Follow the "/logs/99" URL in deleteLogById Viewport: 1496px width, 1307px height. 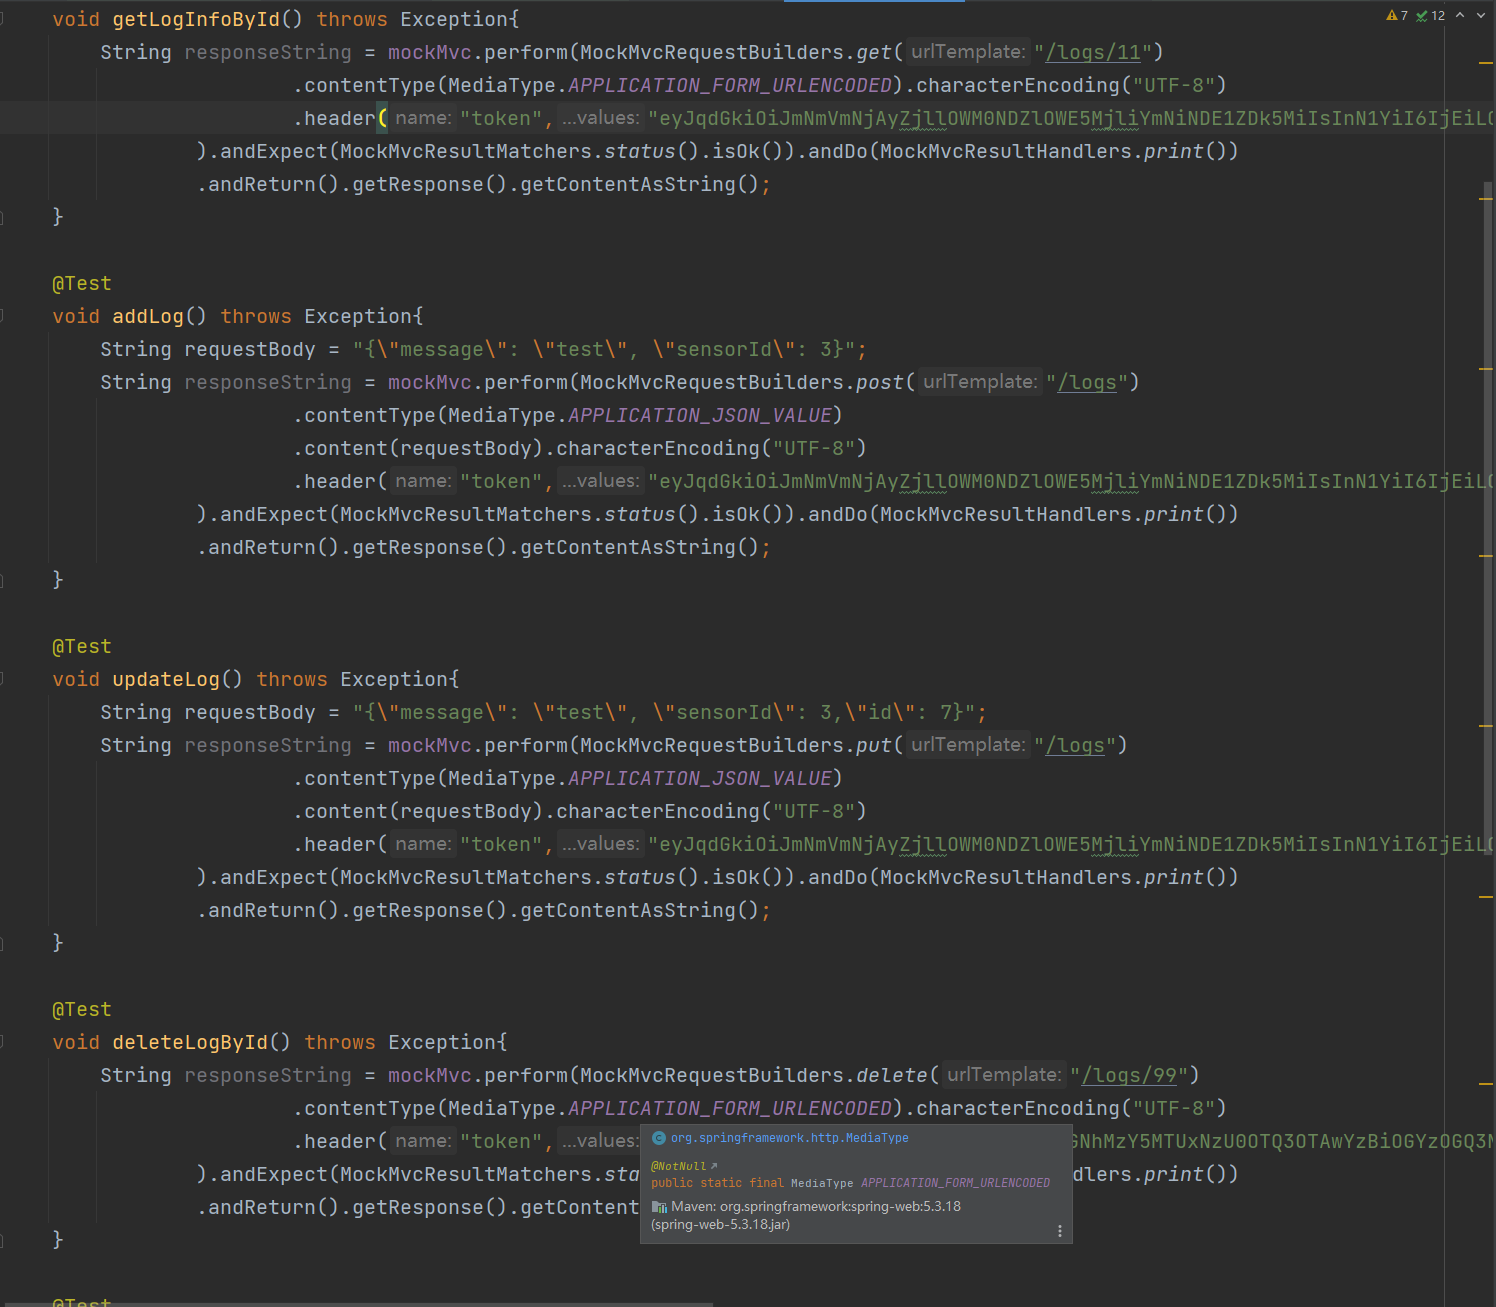pos(1129,1075)
